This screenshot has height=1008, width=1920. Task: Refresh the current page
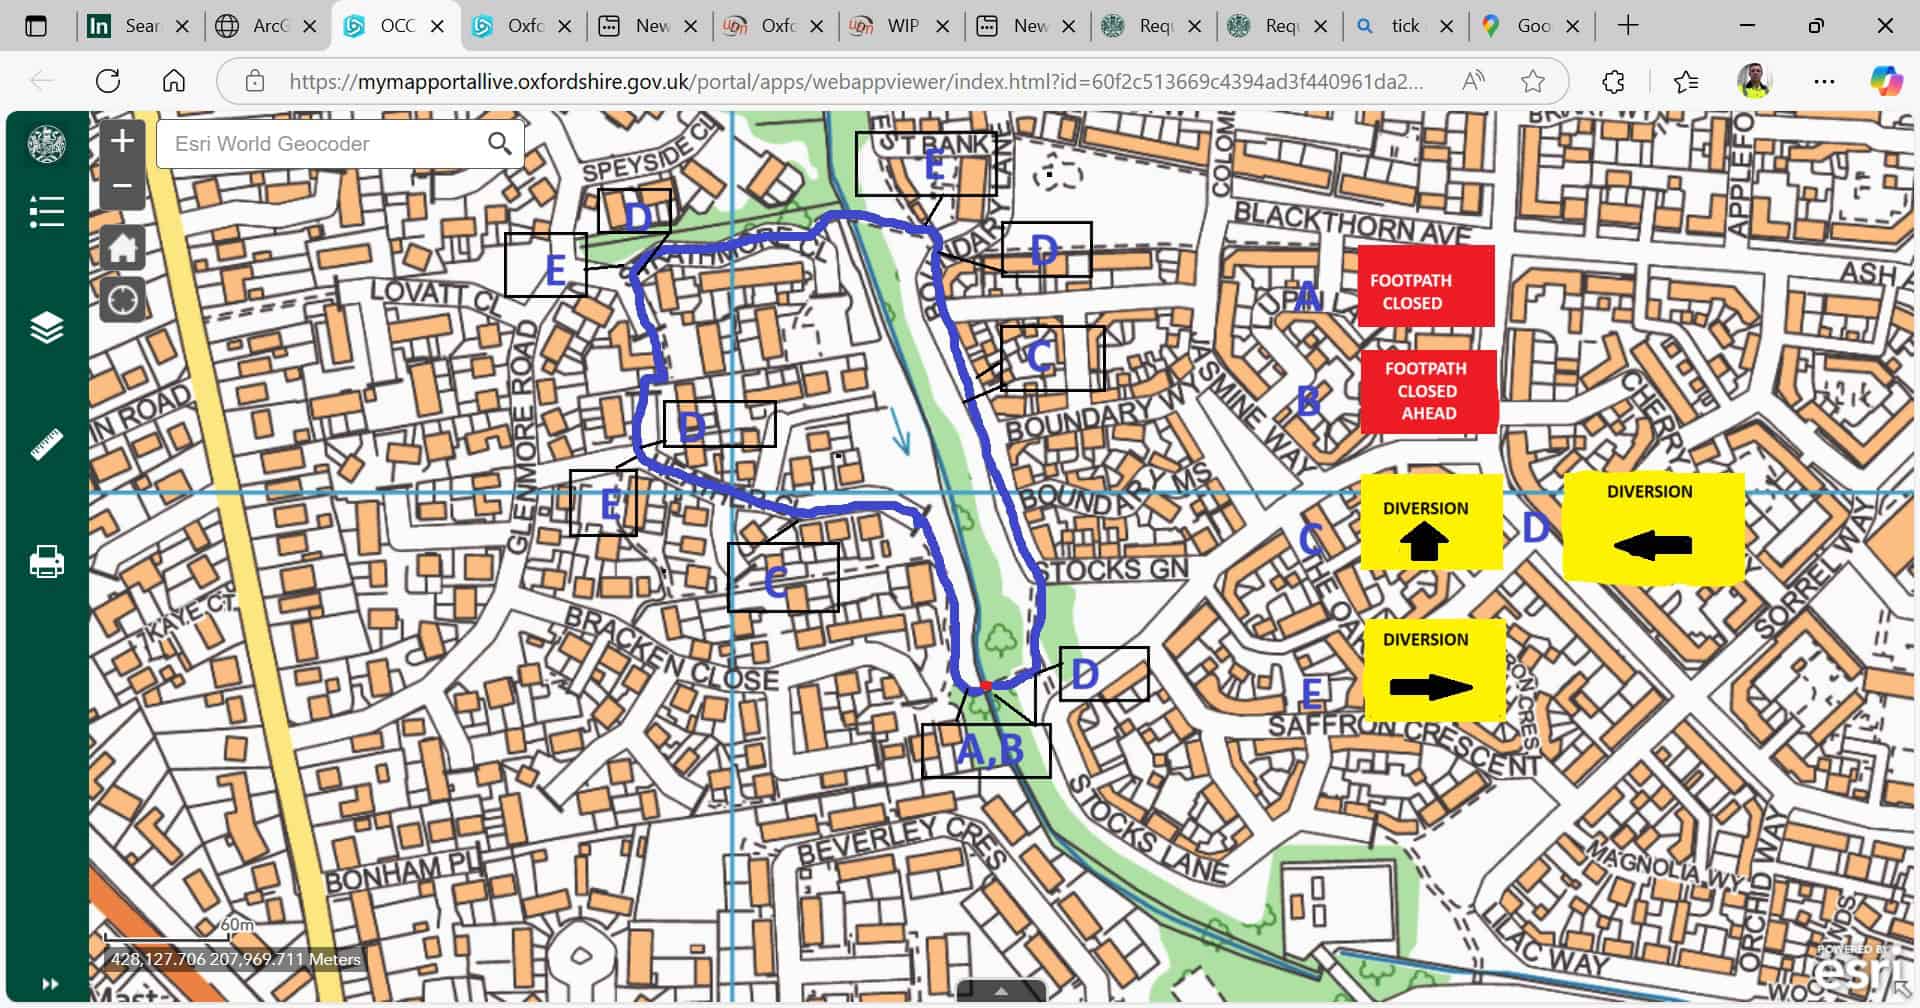[108, 81]
